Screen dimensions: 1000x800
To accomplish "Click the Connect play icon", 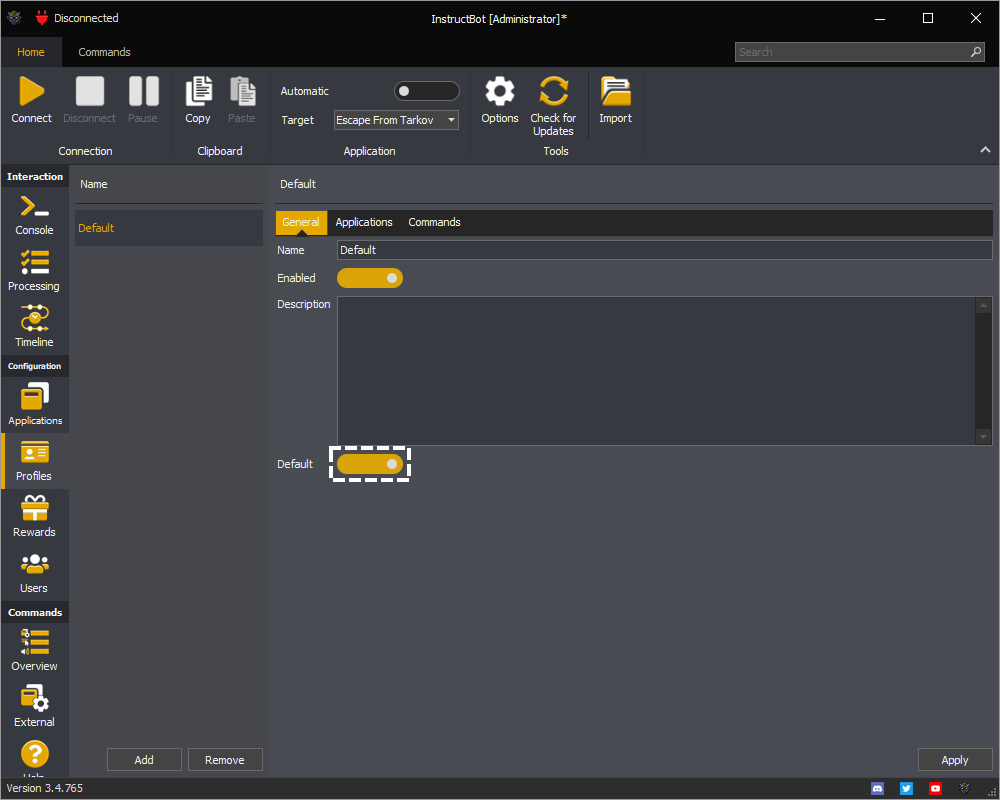I will (31, 91).
